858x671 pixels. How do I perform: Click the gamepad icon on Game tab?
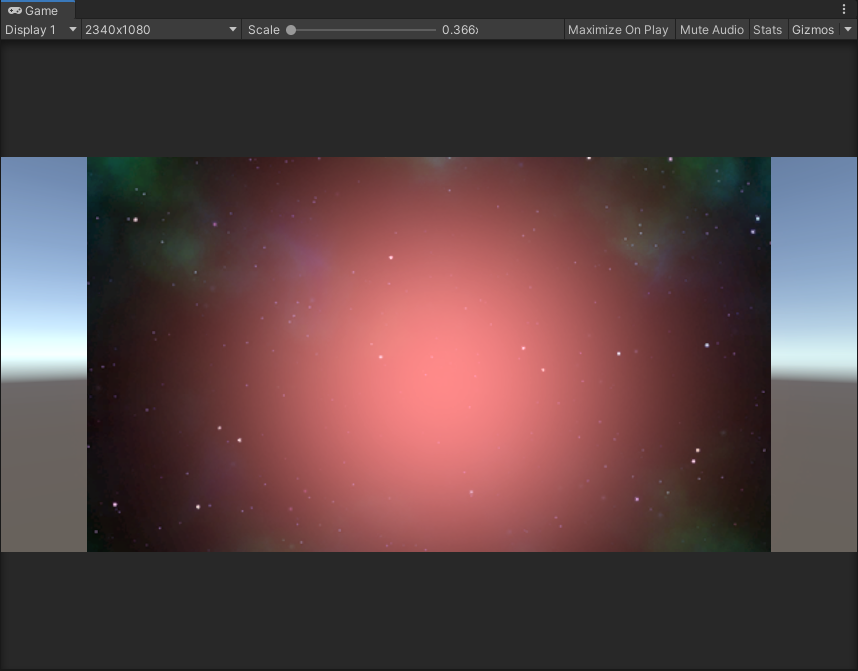pyautogui.click(x=15, y=11)
